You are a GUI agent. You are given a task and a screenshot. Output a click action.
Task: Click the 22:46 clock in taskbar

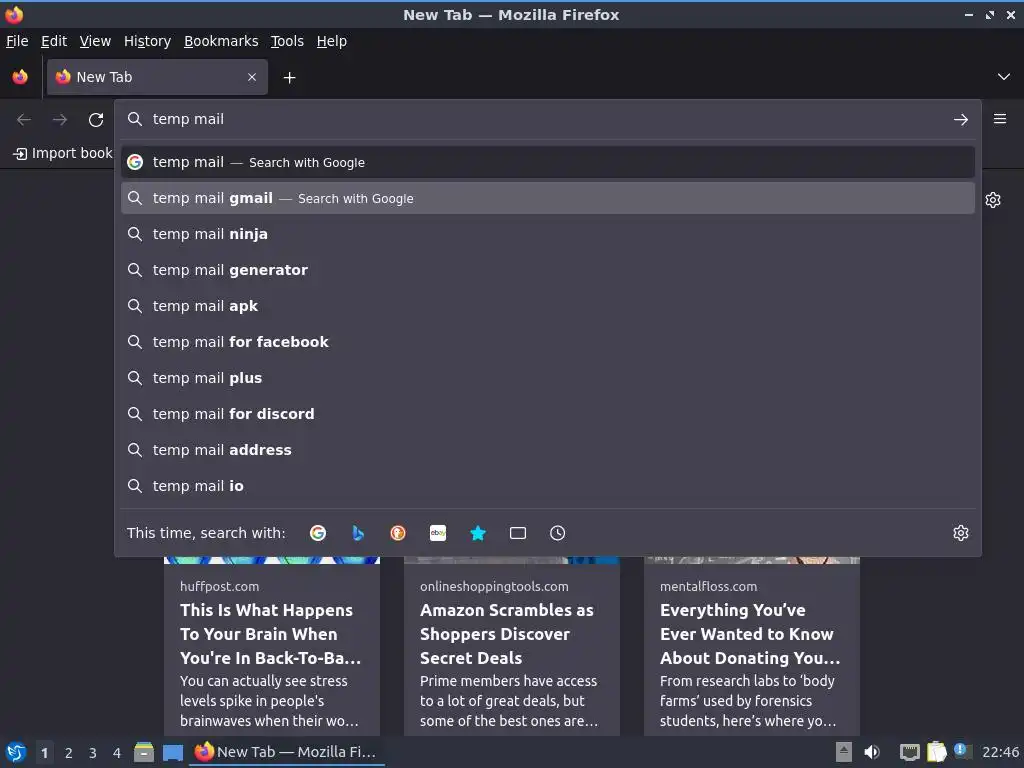(1000, 752)
